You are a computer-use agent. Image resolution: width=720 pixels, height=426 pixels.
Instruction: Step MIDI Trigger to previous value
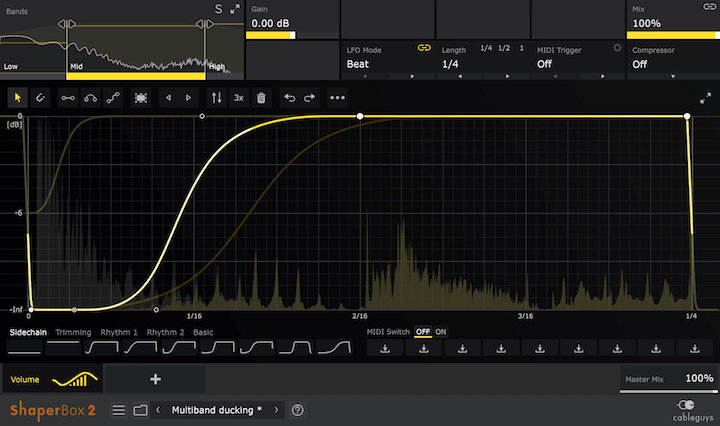click(555, 76)
